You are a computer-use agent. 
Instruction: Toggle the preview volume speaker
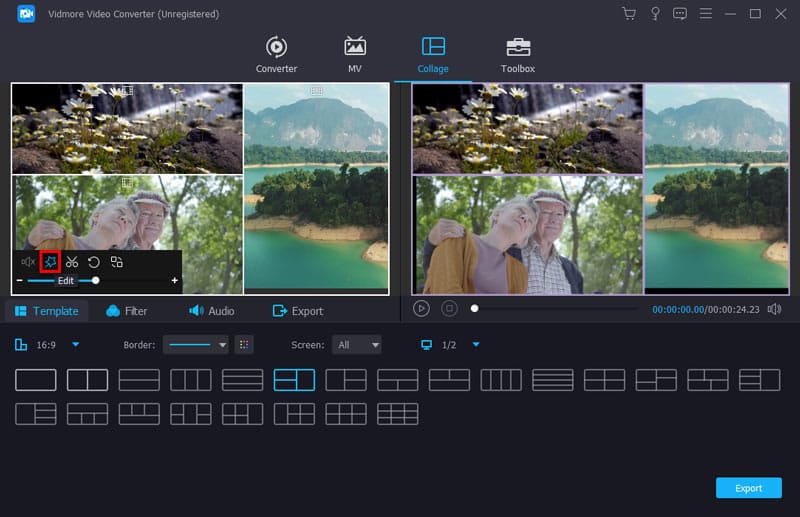(774, 309)
